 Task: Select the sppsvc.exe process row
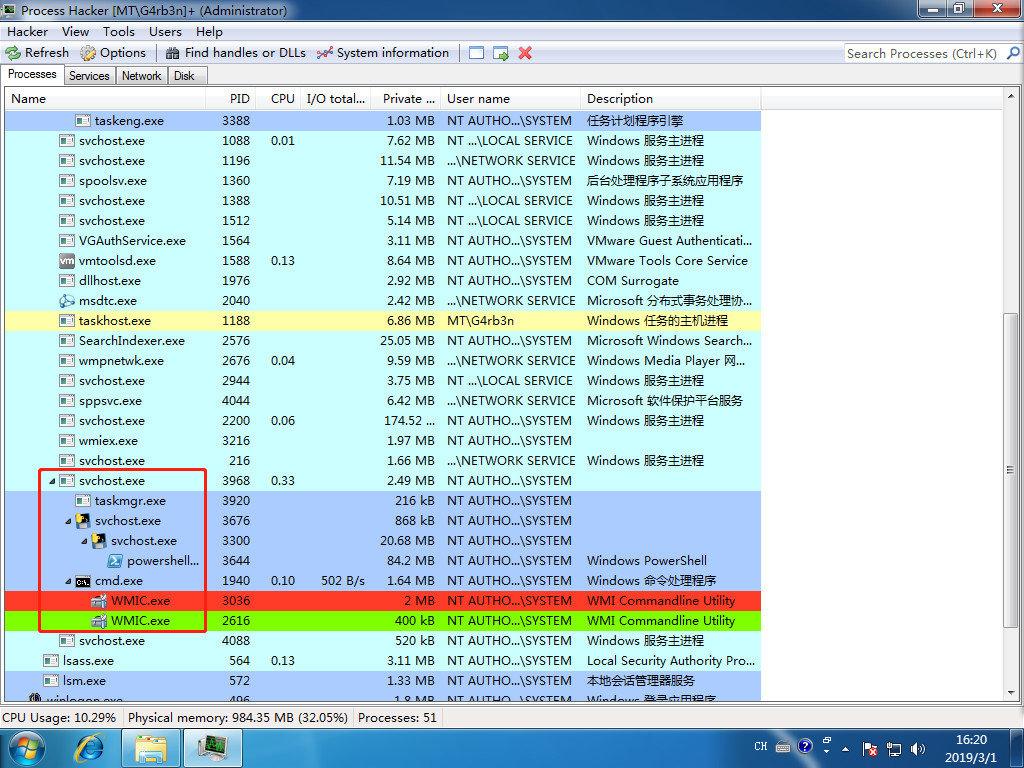click(x=383, y=401)
